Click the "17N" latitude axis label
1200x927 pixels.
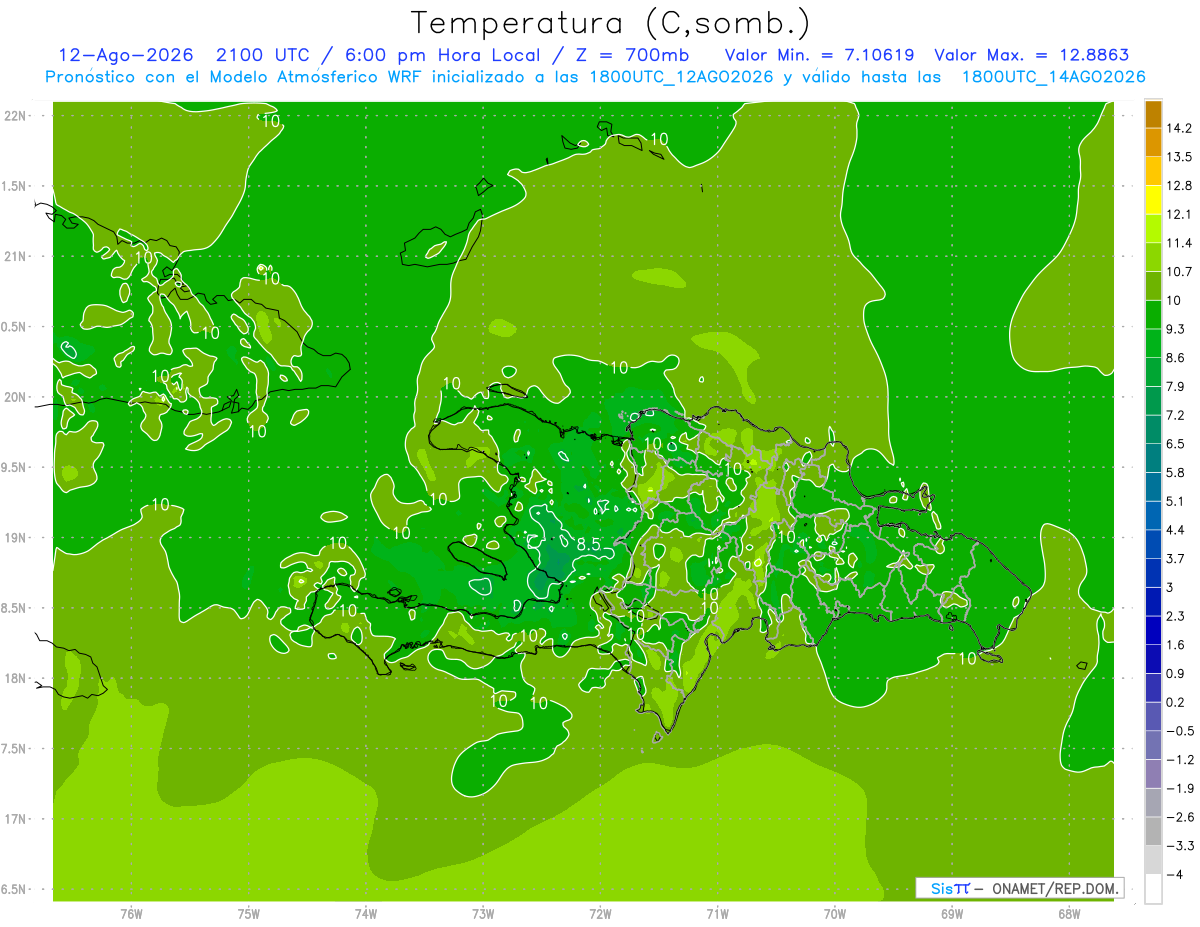pos(14,819)
